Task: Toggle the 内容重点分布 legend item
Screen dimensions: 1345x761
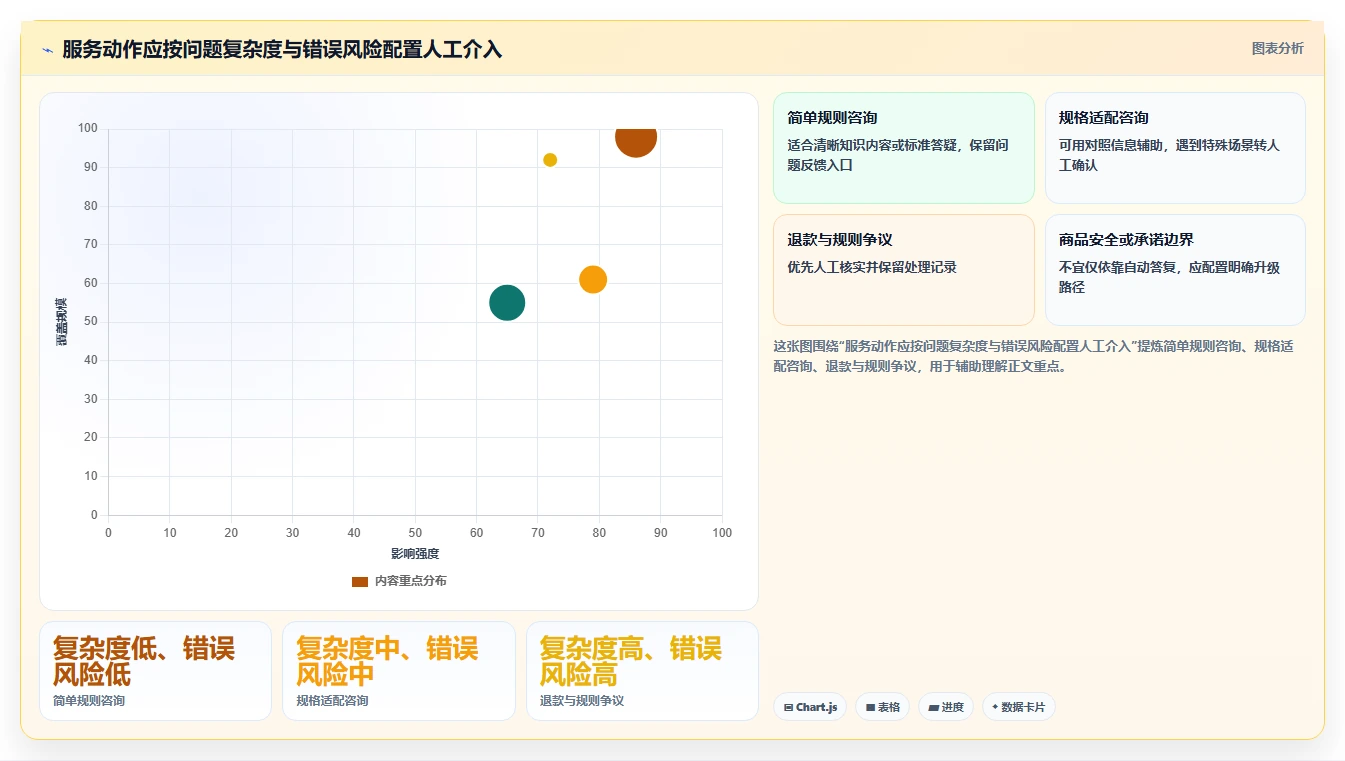Action: pos(399,581)
